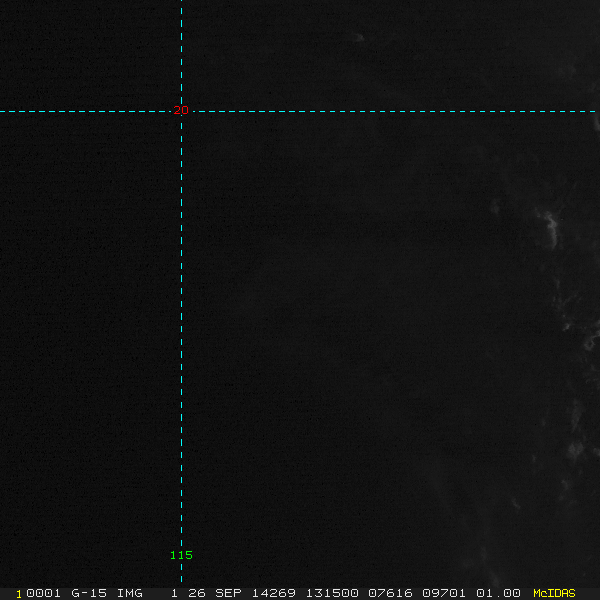Screen dimensions: 600x600
Task: Click the band number 1 before the date
Action: (174, 593)
